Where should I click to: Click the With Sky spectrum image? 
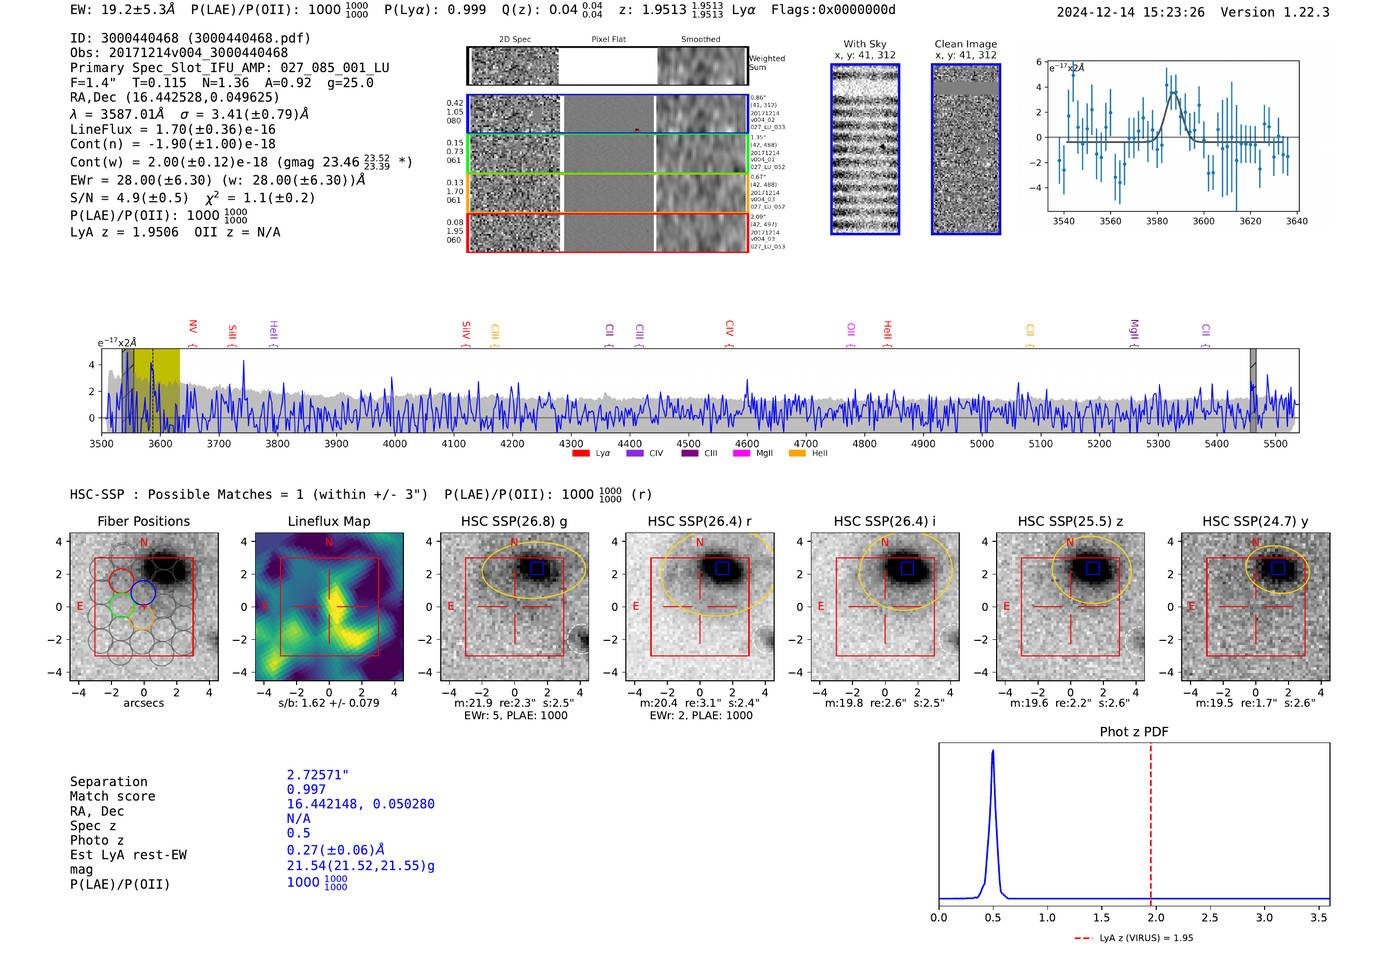(x=865, y=149)
